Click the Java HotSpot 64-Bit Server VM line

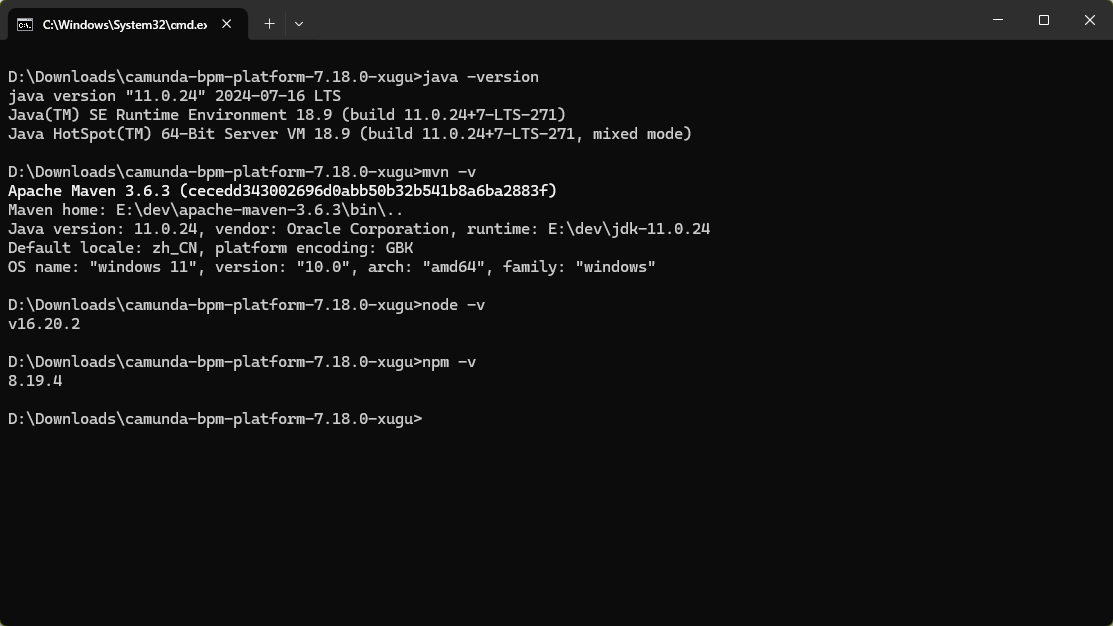tap(350, 134)
